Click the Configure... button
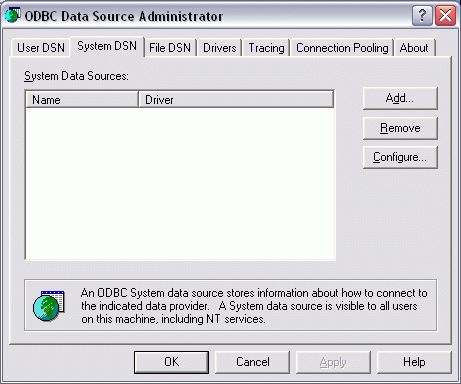The image size is (461, 384). pos(400,157)
